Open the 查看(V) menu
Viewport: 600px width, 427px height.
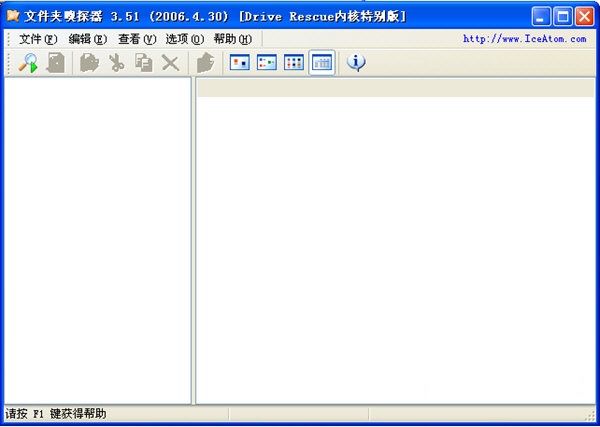[x=137, y=39]
